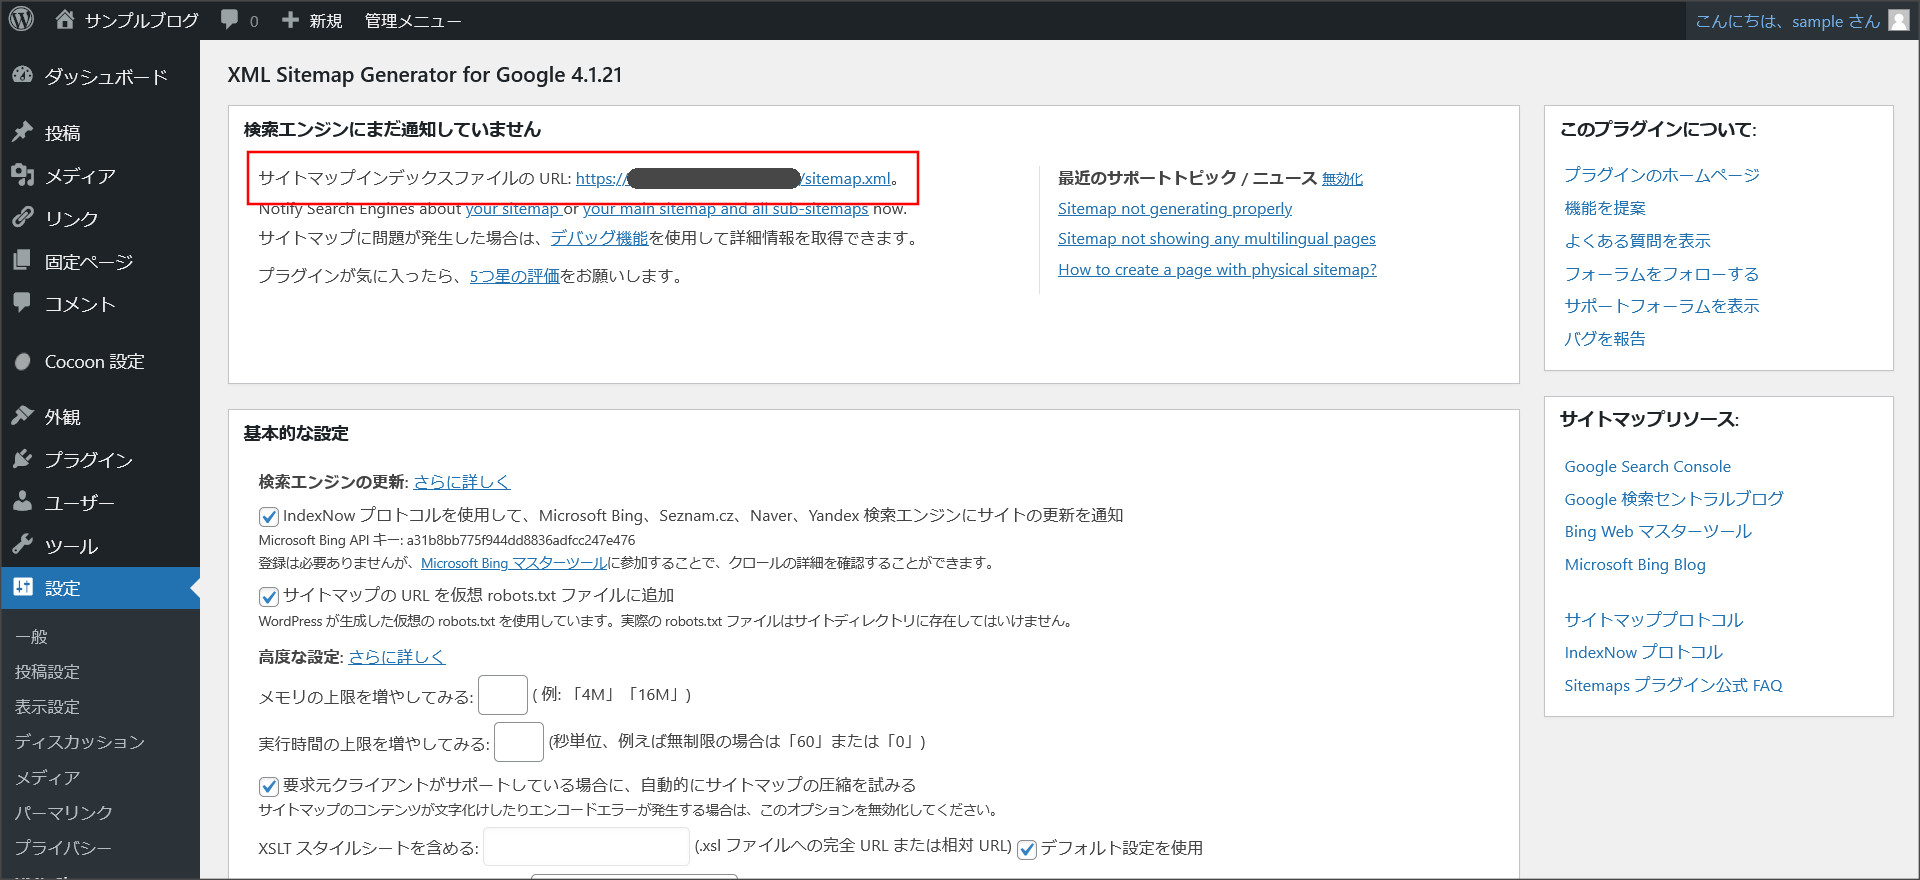Viewport: 1920px width, 880px height.
Task: Open 一般 settings submenu
Action: (x=31, y=637)
